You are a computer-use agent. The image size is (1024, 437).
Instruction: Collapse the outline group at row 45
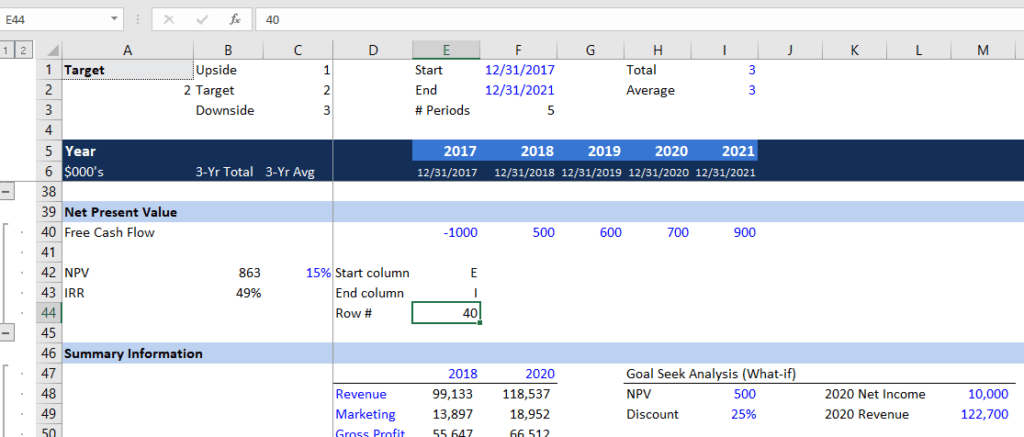tap(8, 332)
